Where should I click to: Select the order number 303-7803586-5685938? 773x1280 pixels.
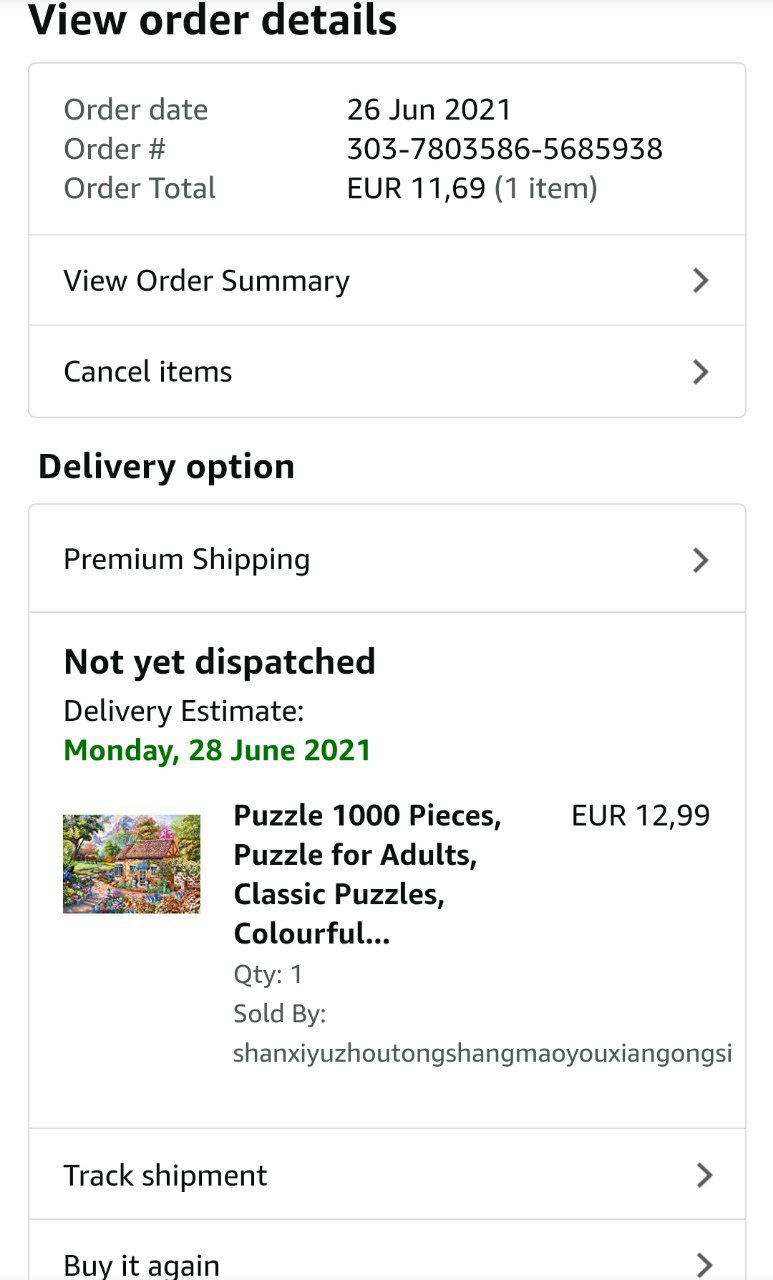pos(504,149)
